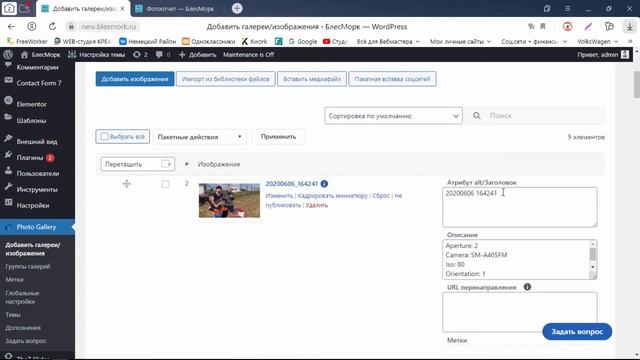Click the drag handle icon for image row 2
Screen dimensions: 640x360
tap(127, 184)
